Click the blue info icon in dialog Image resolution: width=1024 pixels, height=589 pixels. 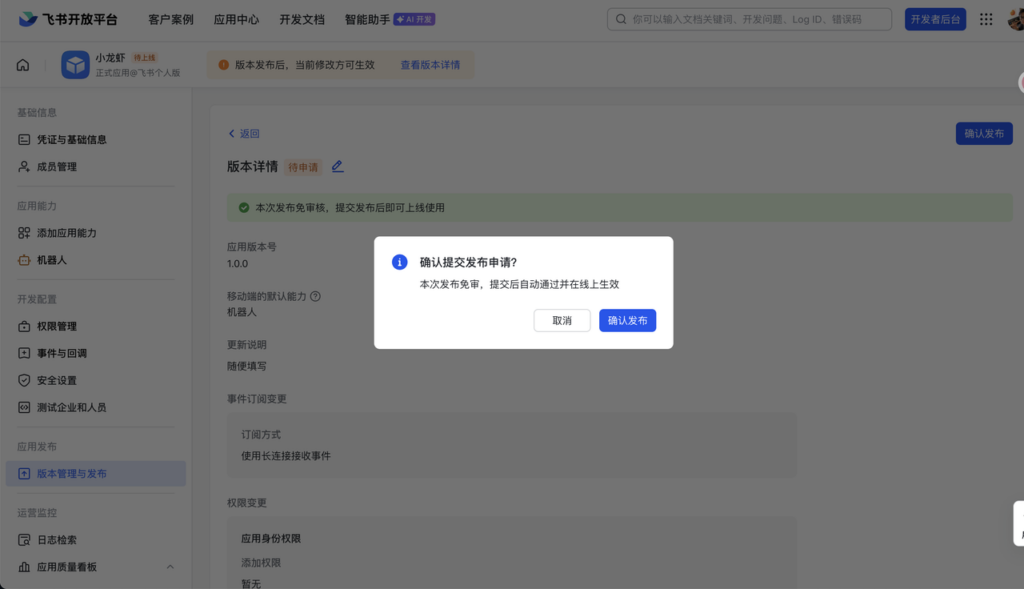(399, 262)
